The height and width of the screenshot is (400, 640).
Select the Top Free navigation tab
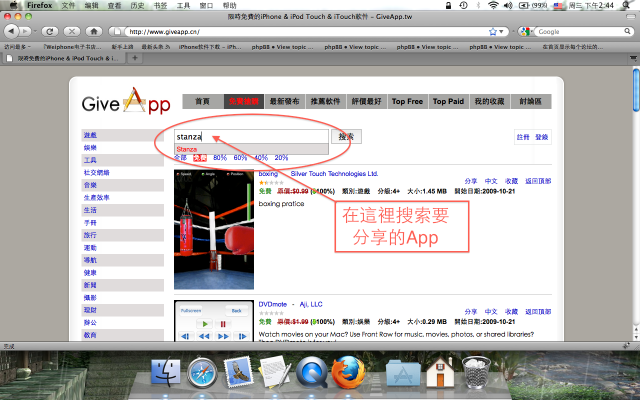407,101
